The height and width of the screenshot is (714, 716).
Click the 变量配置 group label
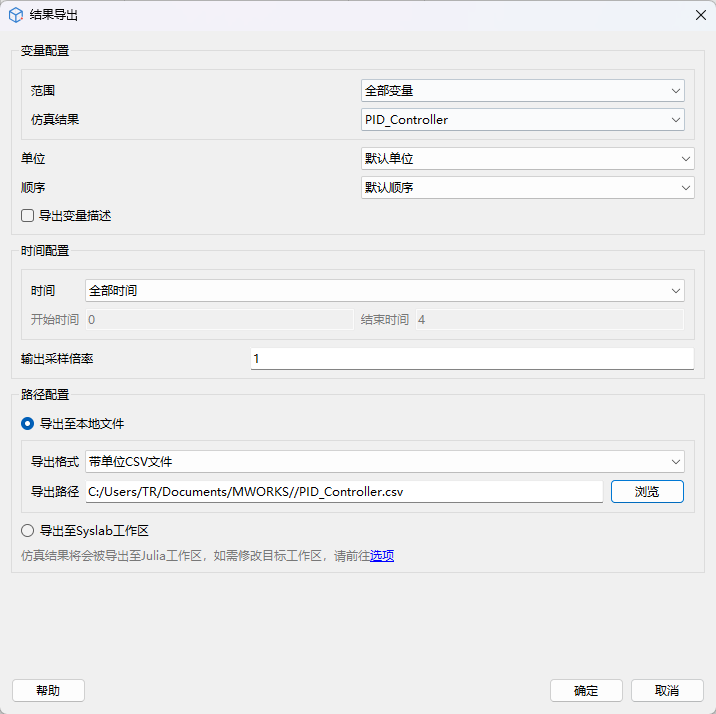(x=45, y=51)
